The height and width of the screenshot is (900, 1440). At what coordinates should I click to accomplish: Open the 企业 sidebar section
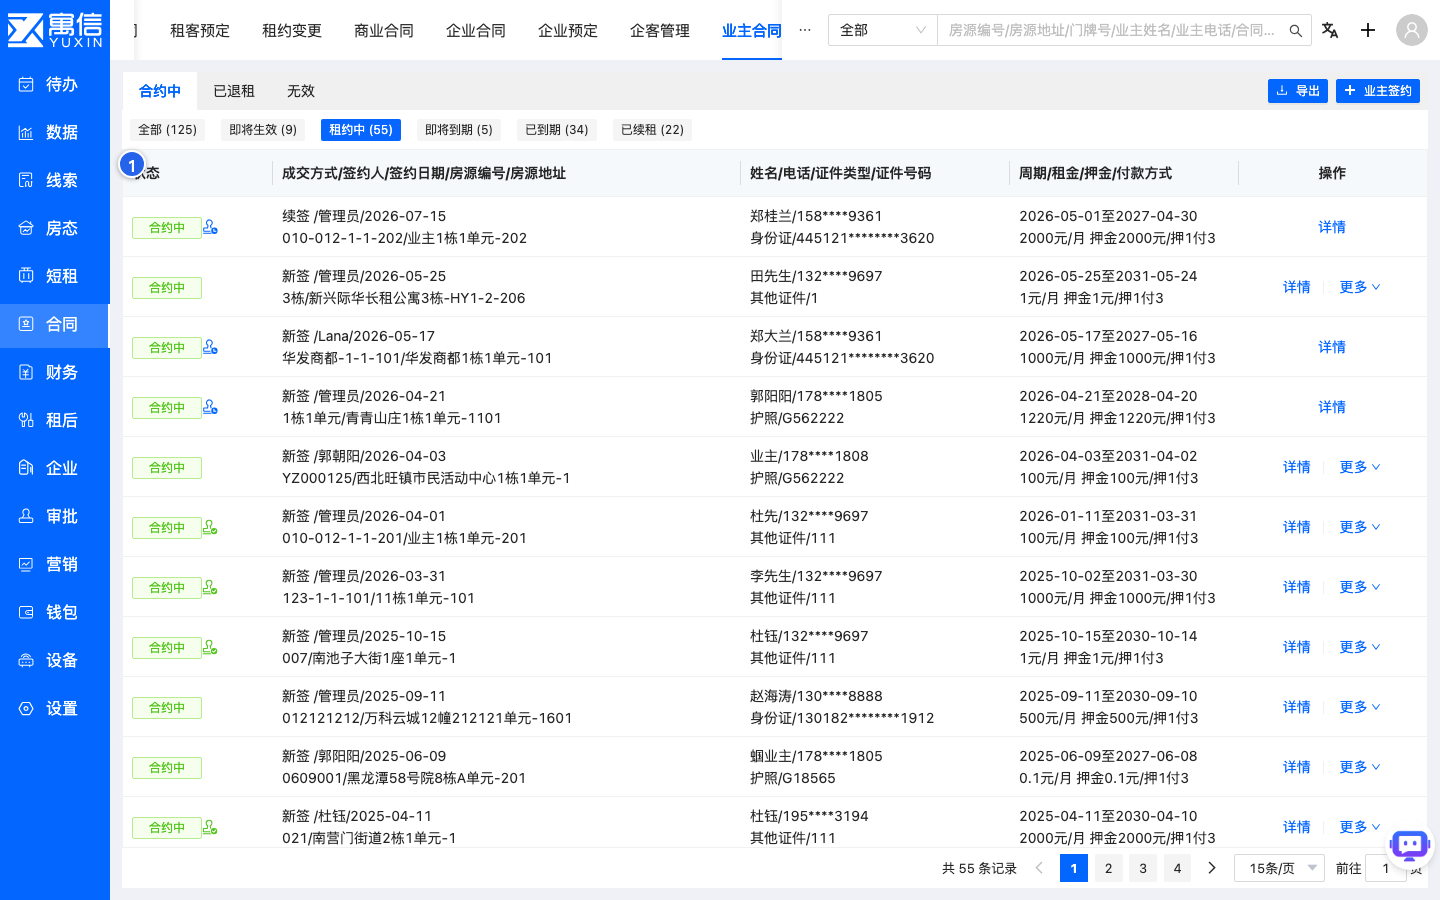55,468
